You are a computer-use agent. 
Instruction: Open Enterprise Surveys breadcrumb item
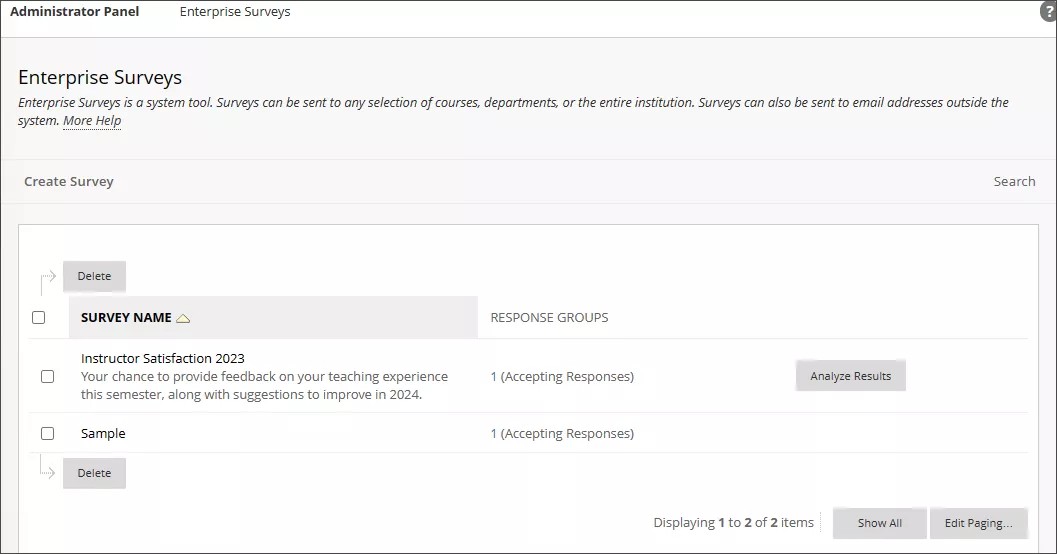pos(235,12)
